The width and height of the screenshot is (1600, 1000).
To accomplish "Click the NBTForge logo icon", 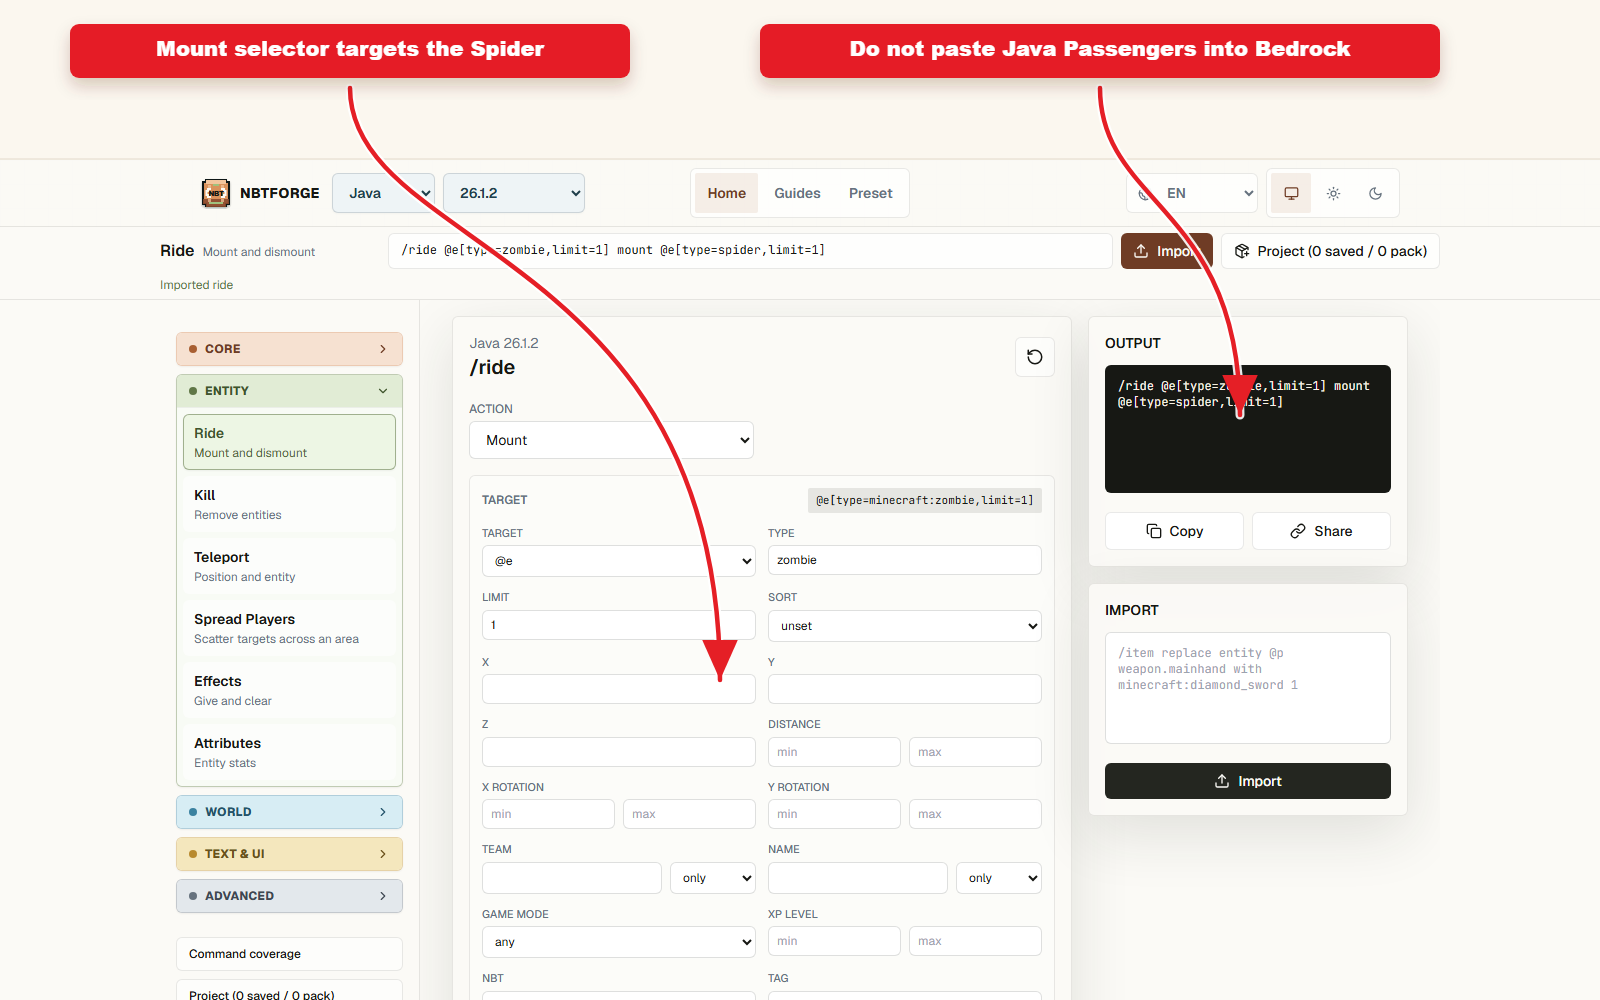I will [x=216, y=193].
